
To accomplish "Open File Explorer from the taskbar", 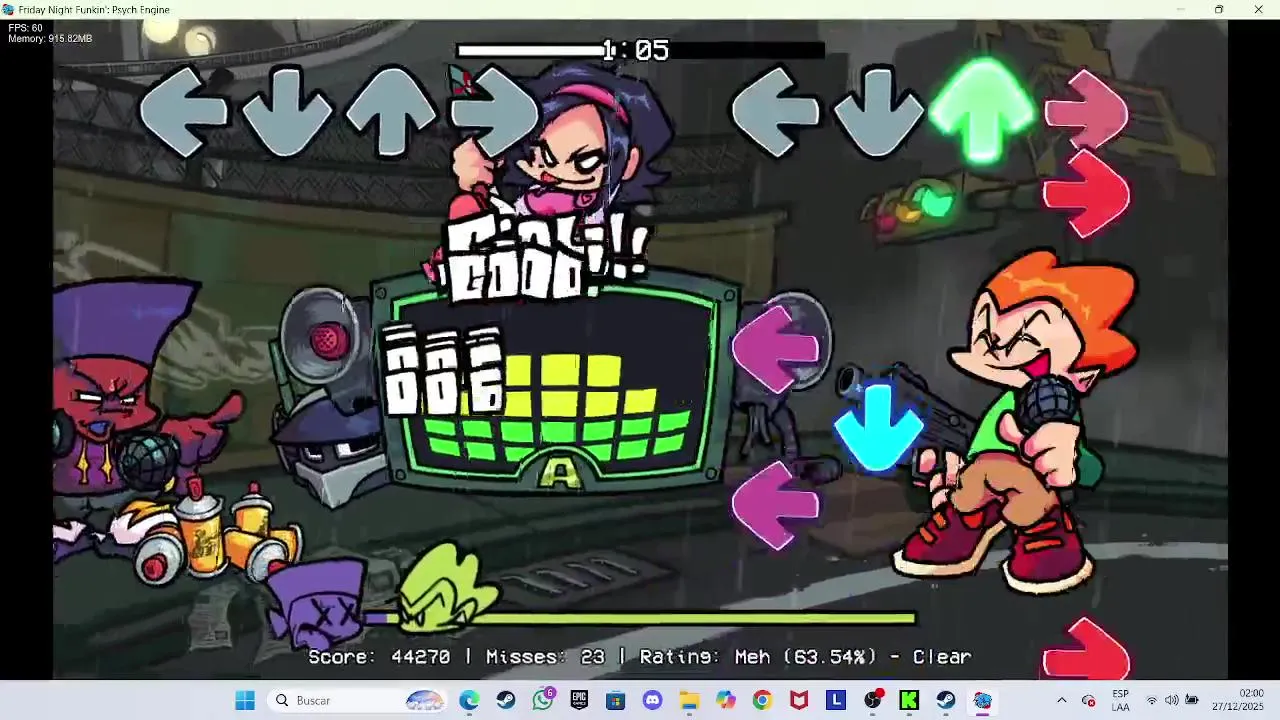I will click(689, 700).
